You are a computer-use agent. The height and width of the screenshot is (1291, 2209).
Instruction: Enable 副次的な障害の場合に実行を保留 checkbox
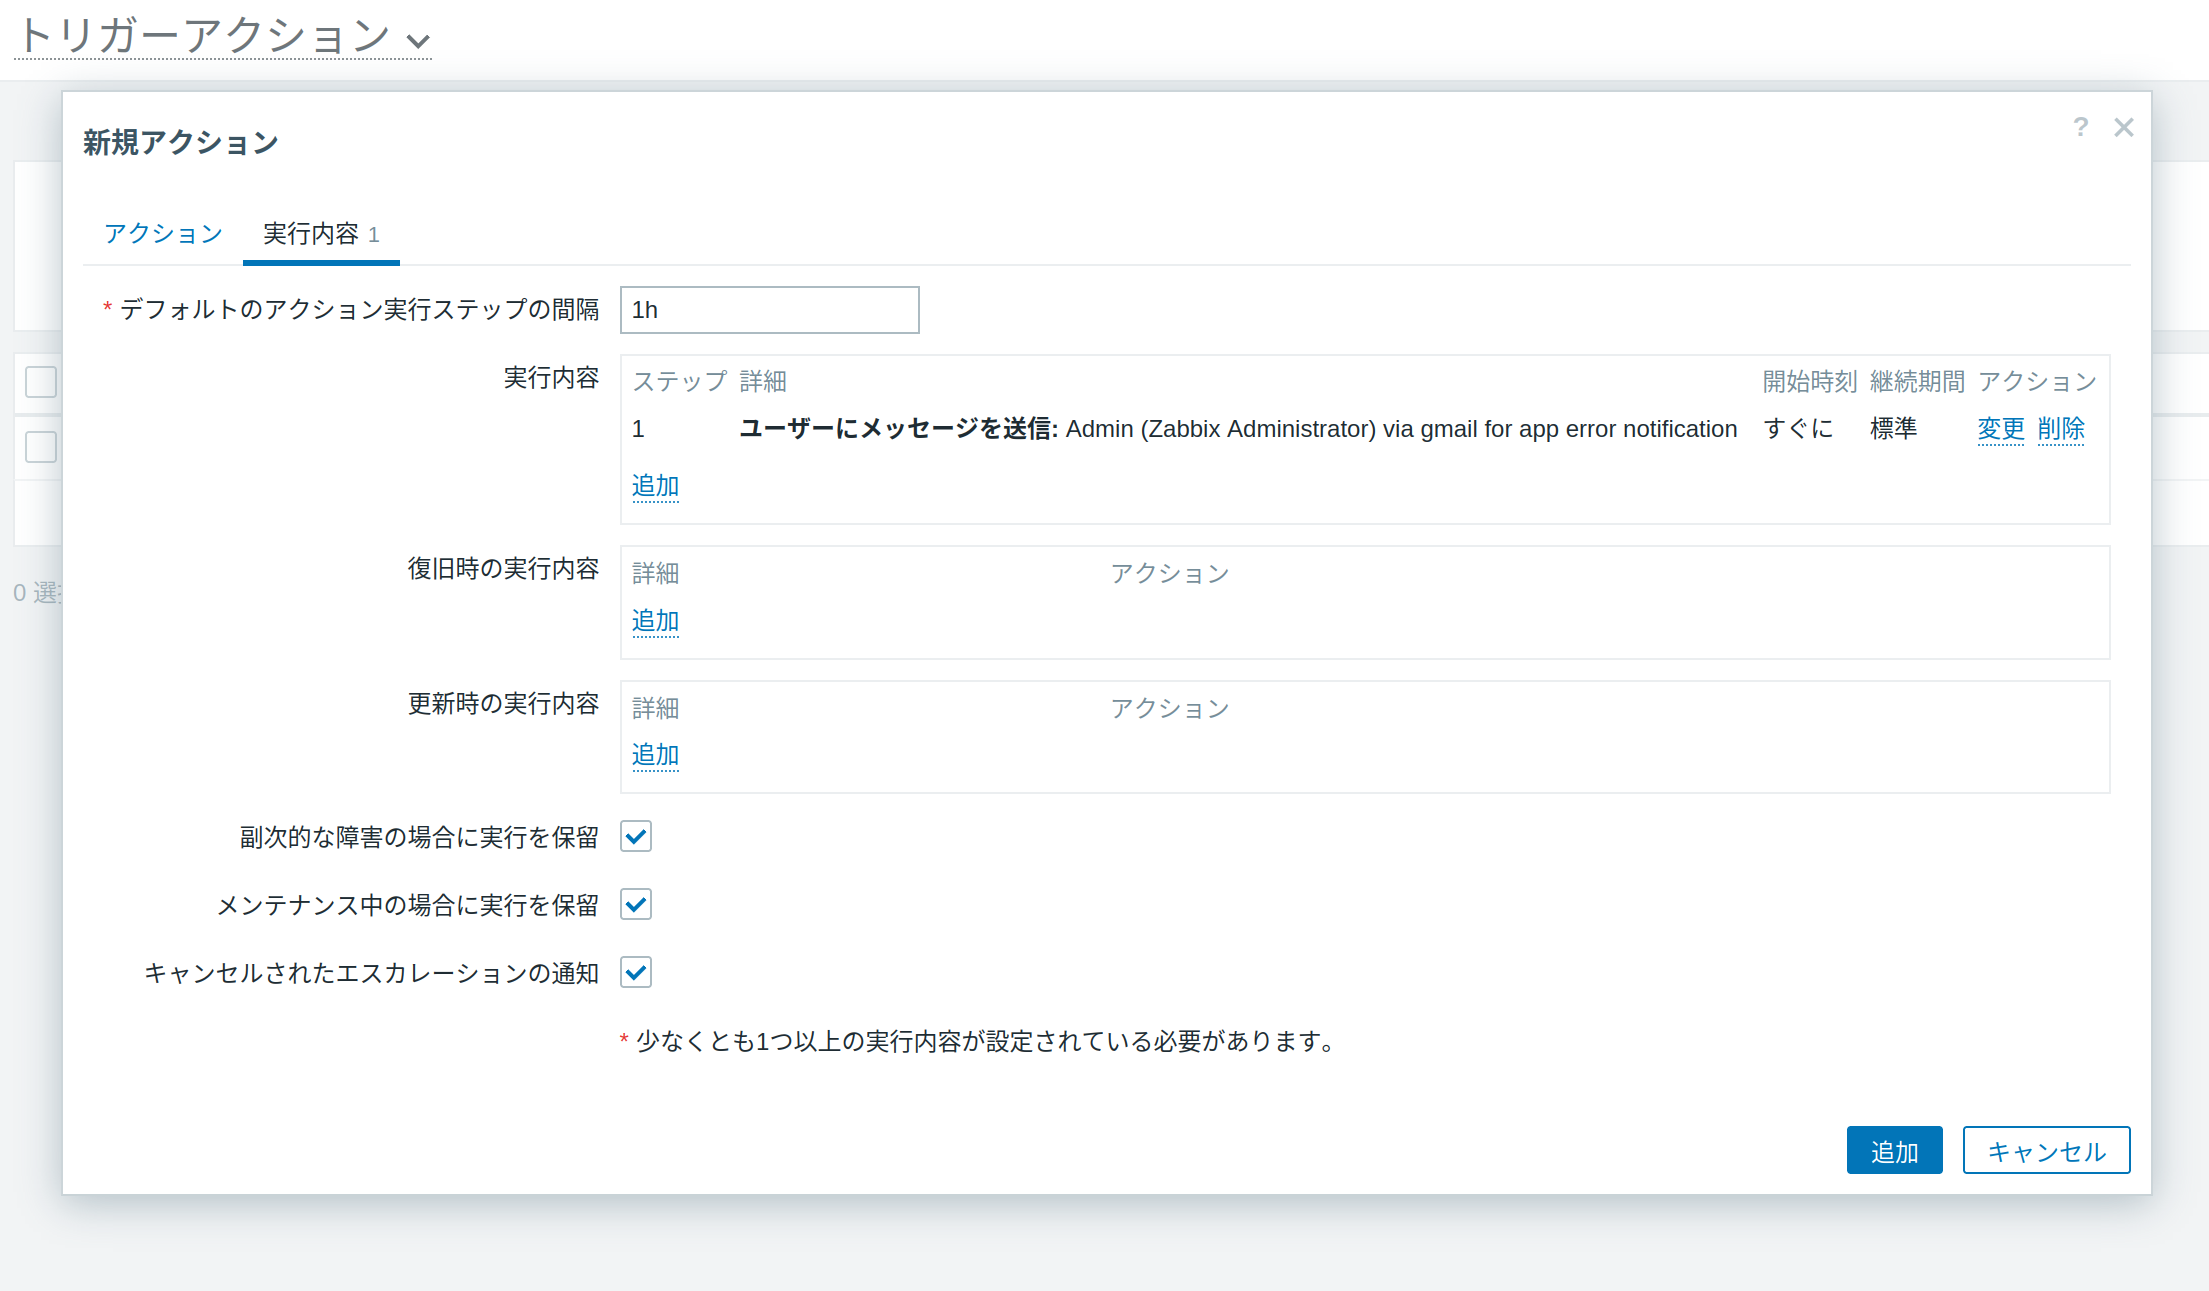click(635, 836)
